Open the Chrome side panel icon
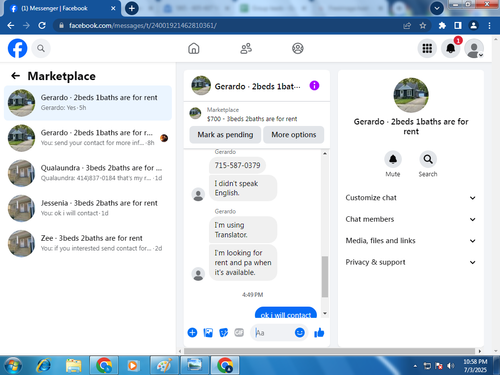 458,26
